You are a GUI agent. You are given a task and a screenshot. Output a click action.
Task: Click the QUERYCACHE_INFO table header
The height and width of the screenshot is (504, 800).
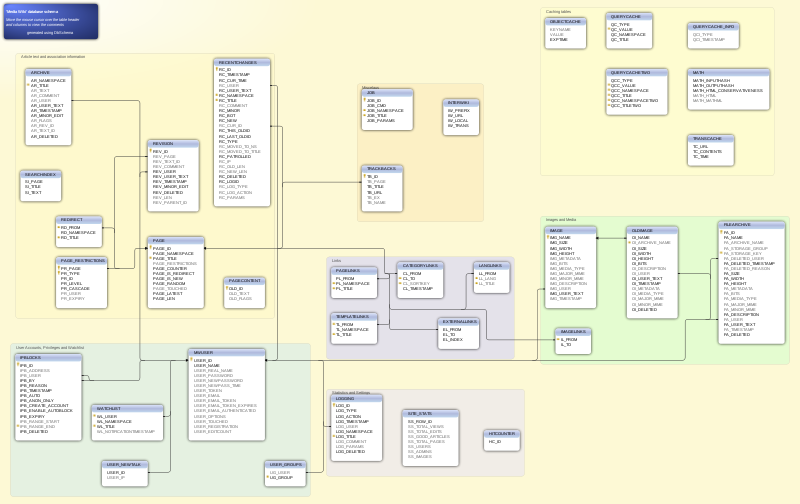(x=713, y=27)
